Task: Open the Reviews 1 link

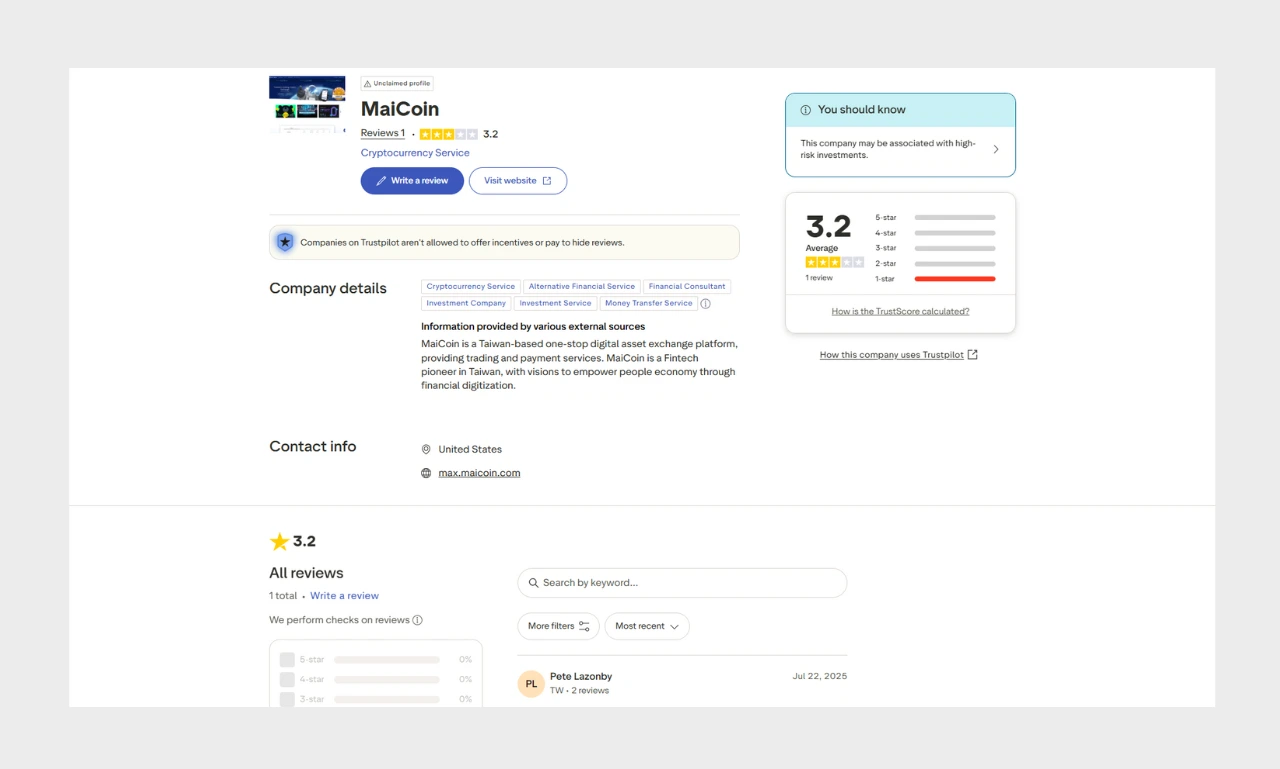Action: pyautogui.click(x=383, y=133)
